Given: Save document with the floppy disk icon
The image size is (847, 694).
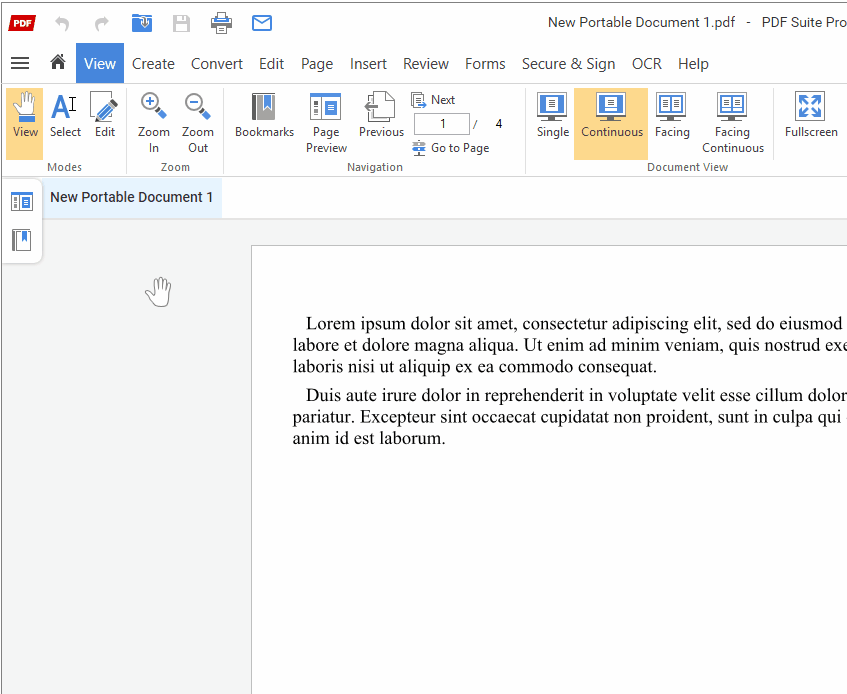Looking at the screenshot, I should [182, 24].
